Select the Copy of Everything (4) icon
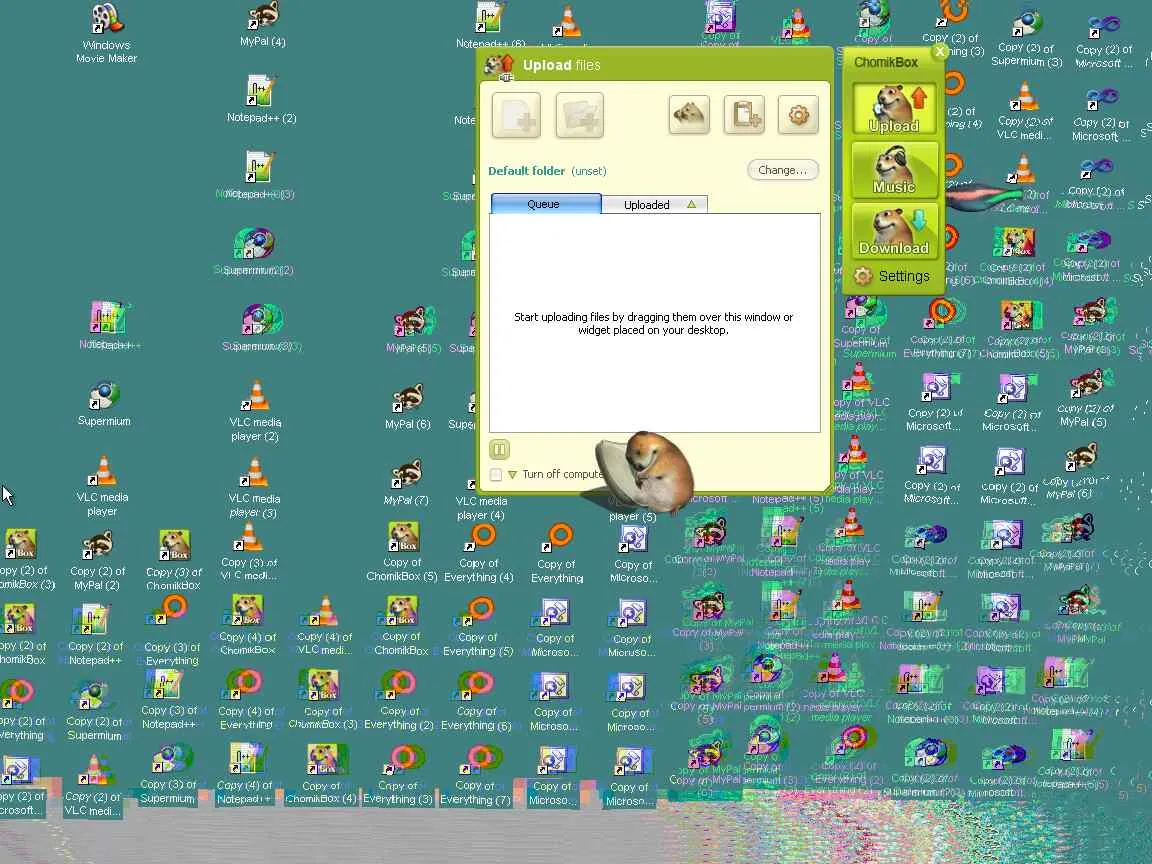Screen dimensions: 1152x864 (x=479, y=554)
